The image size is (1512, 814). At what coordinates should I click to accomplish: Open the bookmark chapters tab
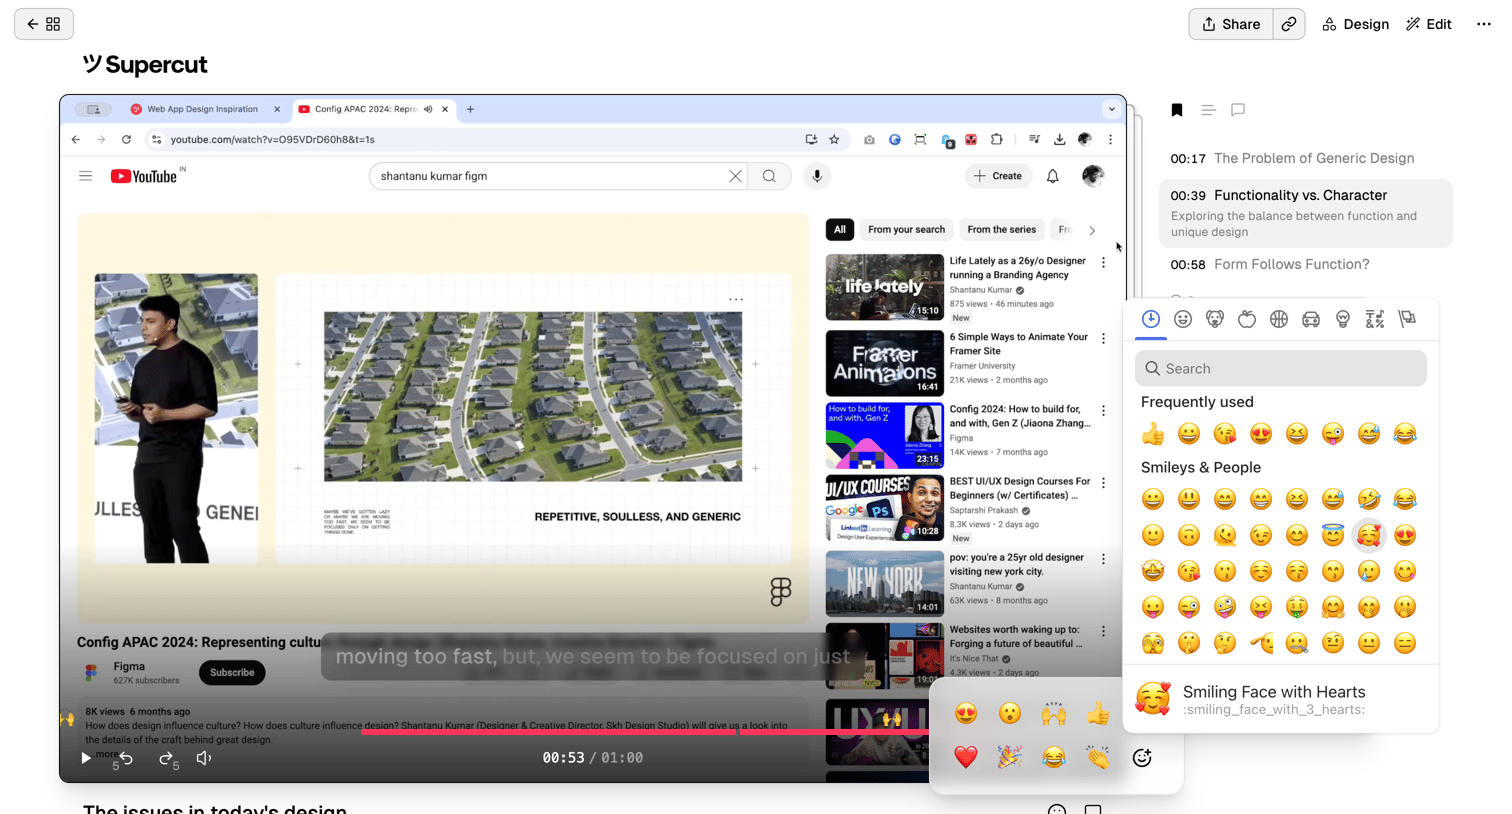coord(1177,110)
